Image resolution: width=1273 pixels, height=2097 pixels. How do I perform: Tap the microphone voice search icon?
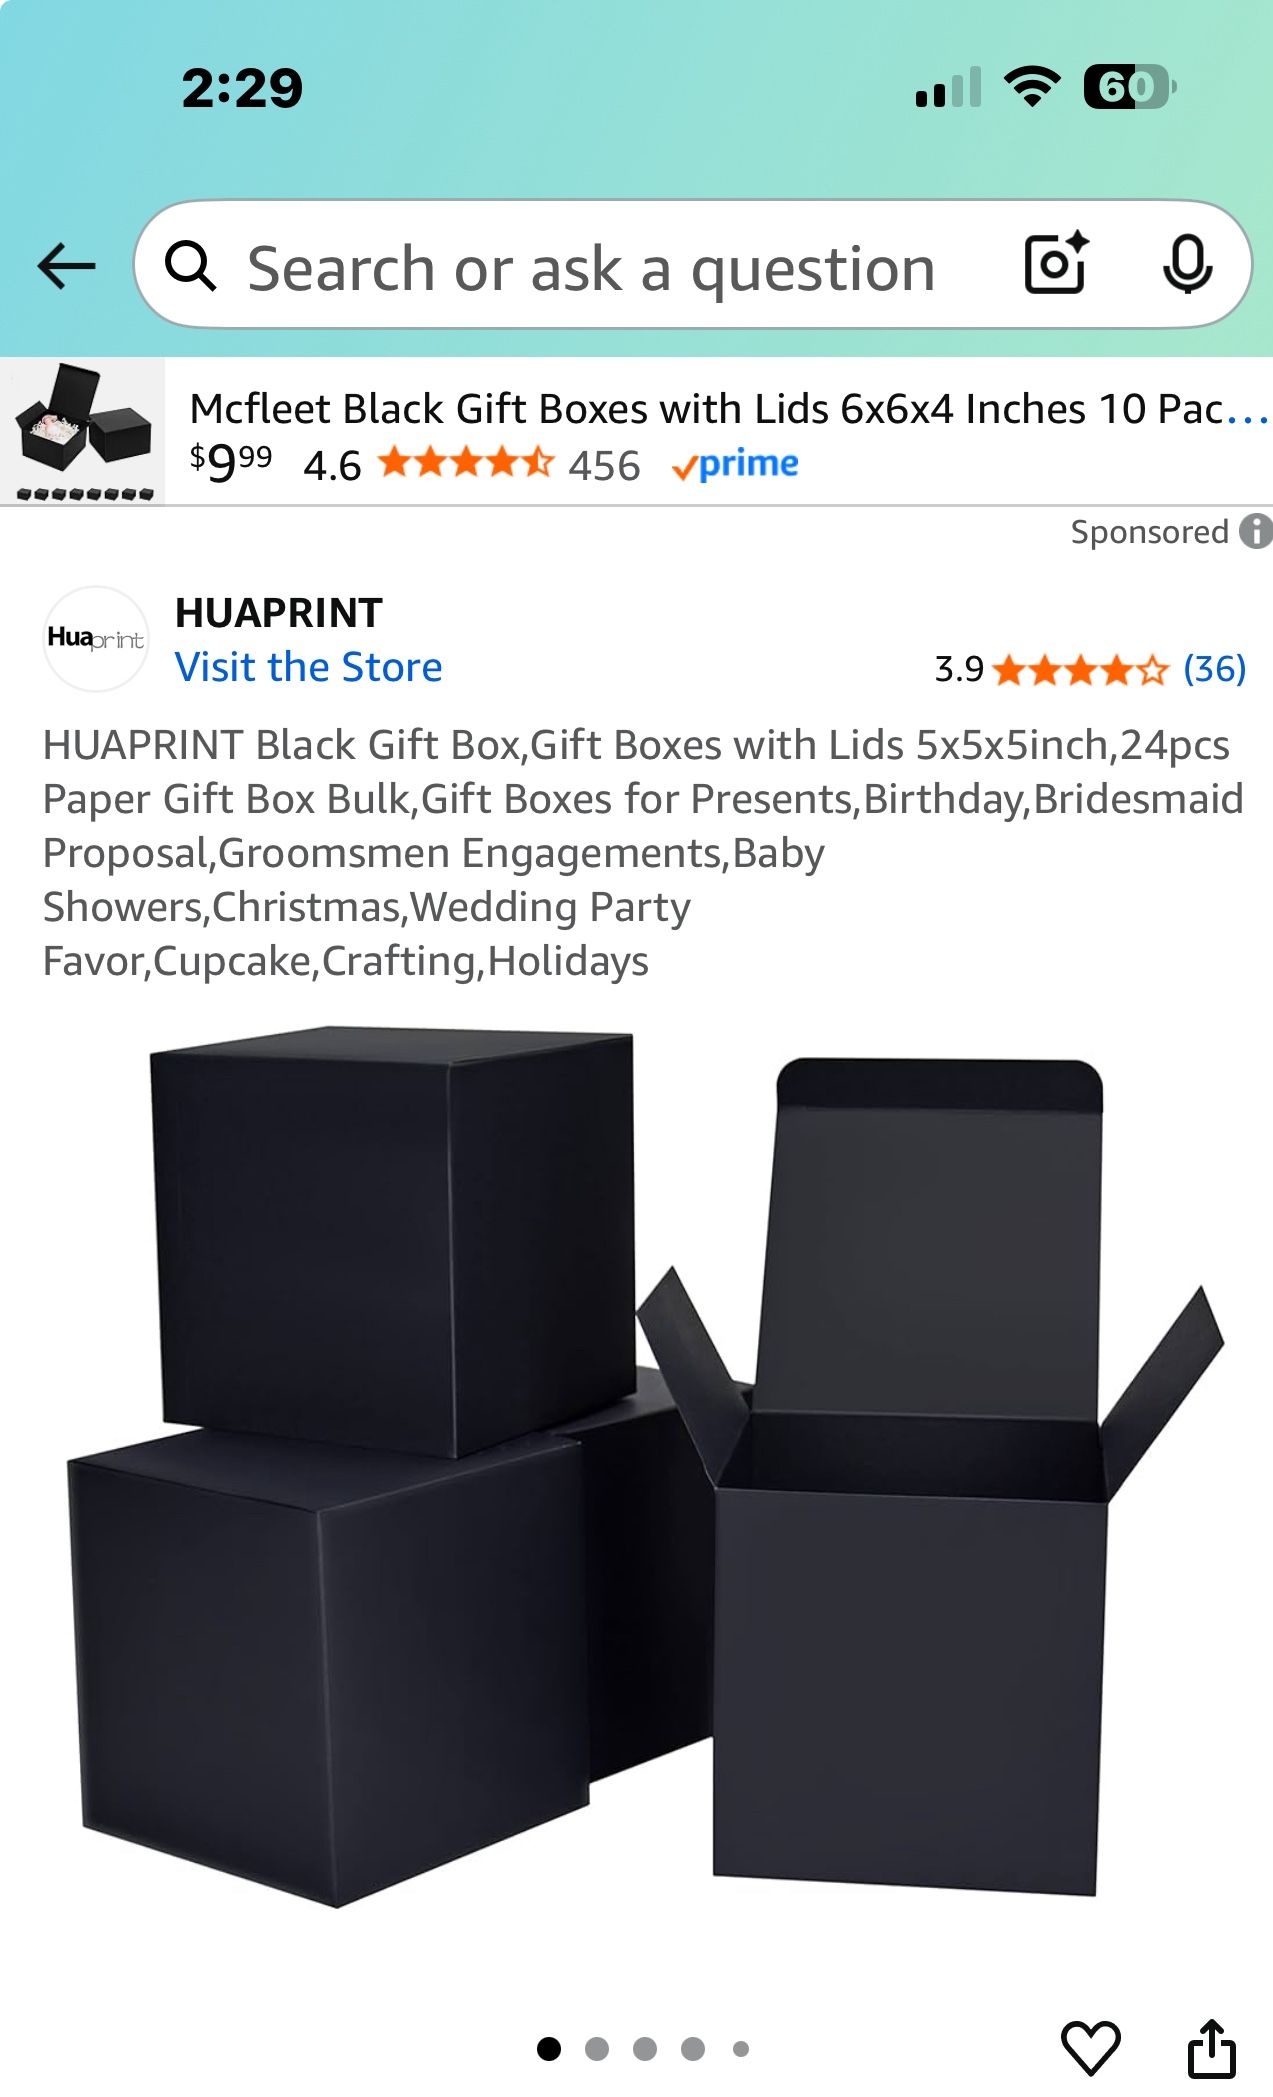tap(1187, 264)
